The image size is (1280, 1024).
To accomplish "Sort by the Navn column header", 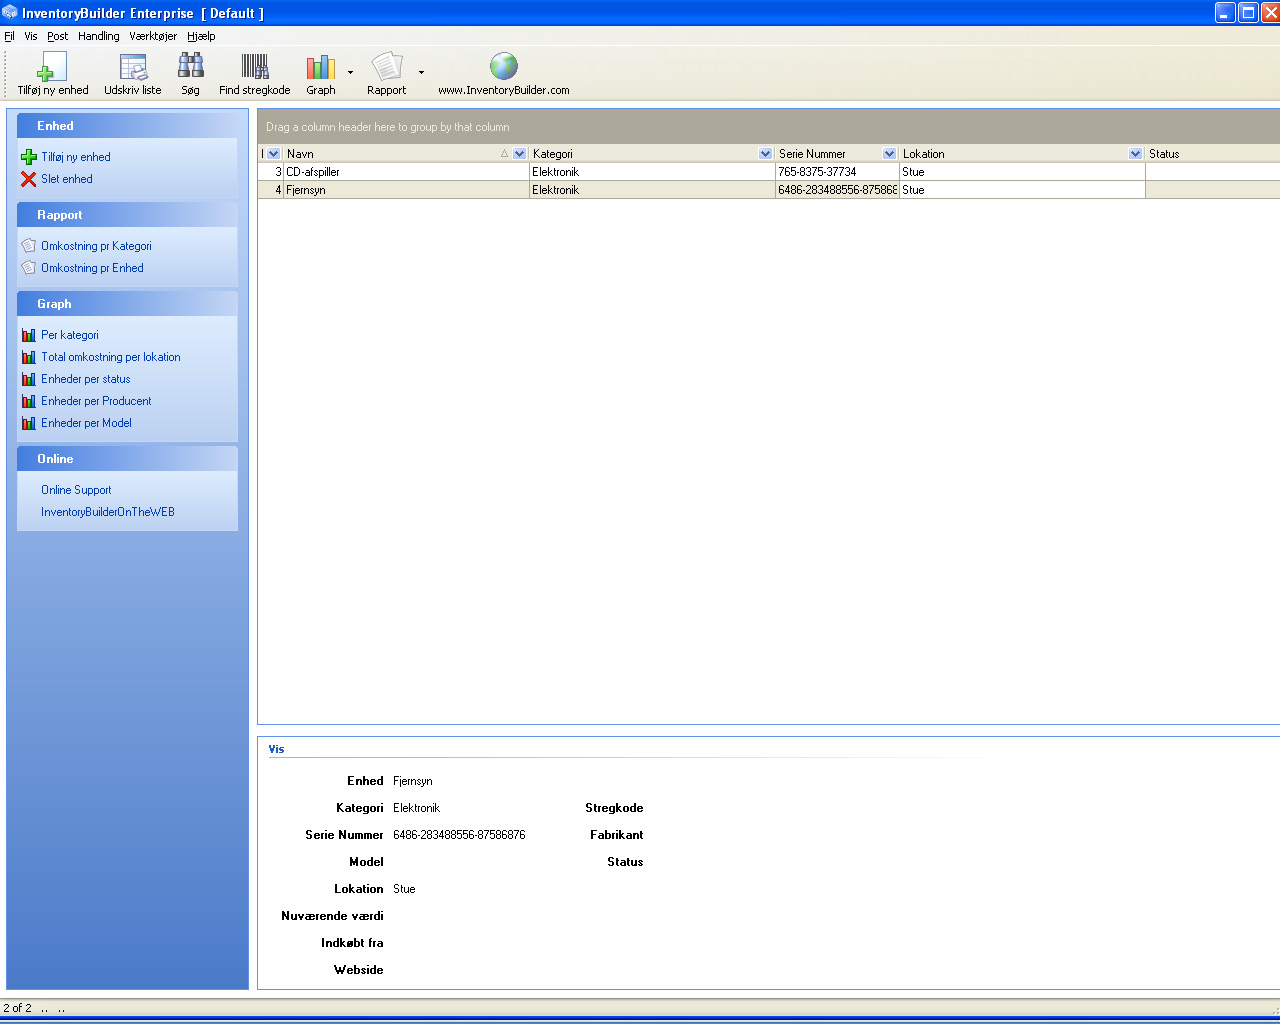I will [390, 154].
